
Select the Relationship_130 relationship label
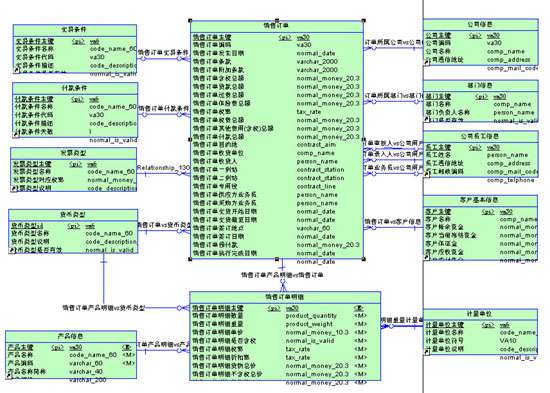point(163,168)
